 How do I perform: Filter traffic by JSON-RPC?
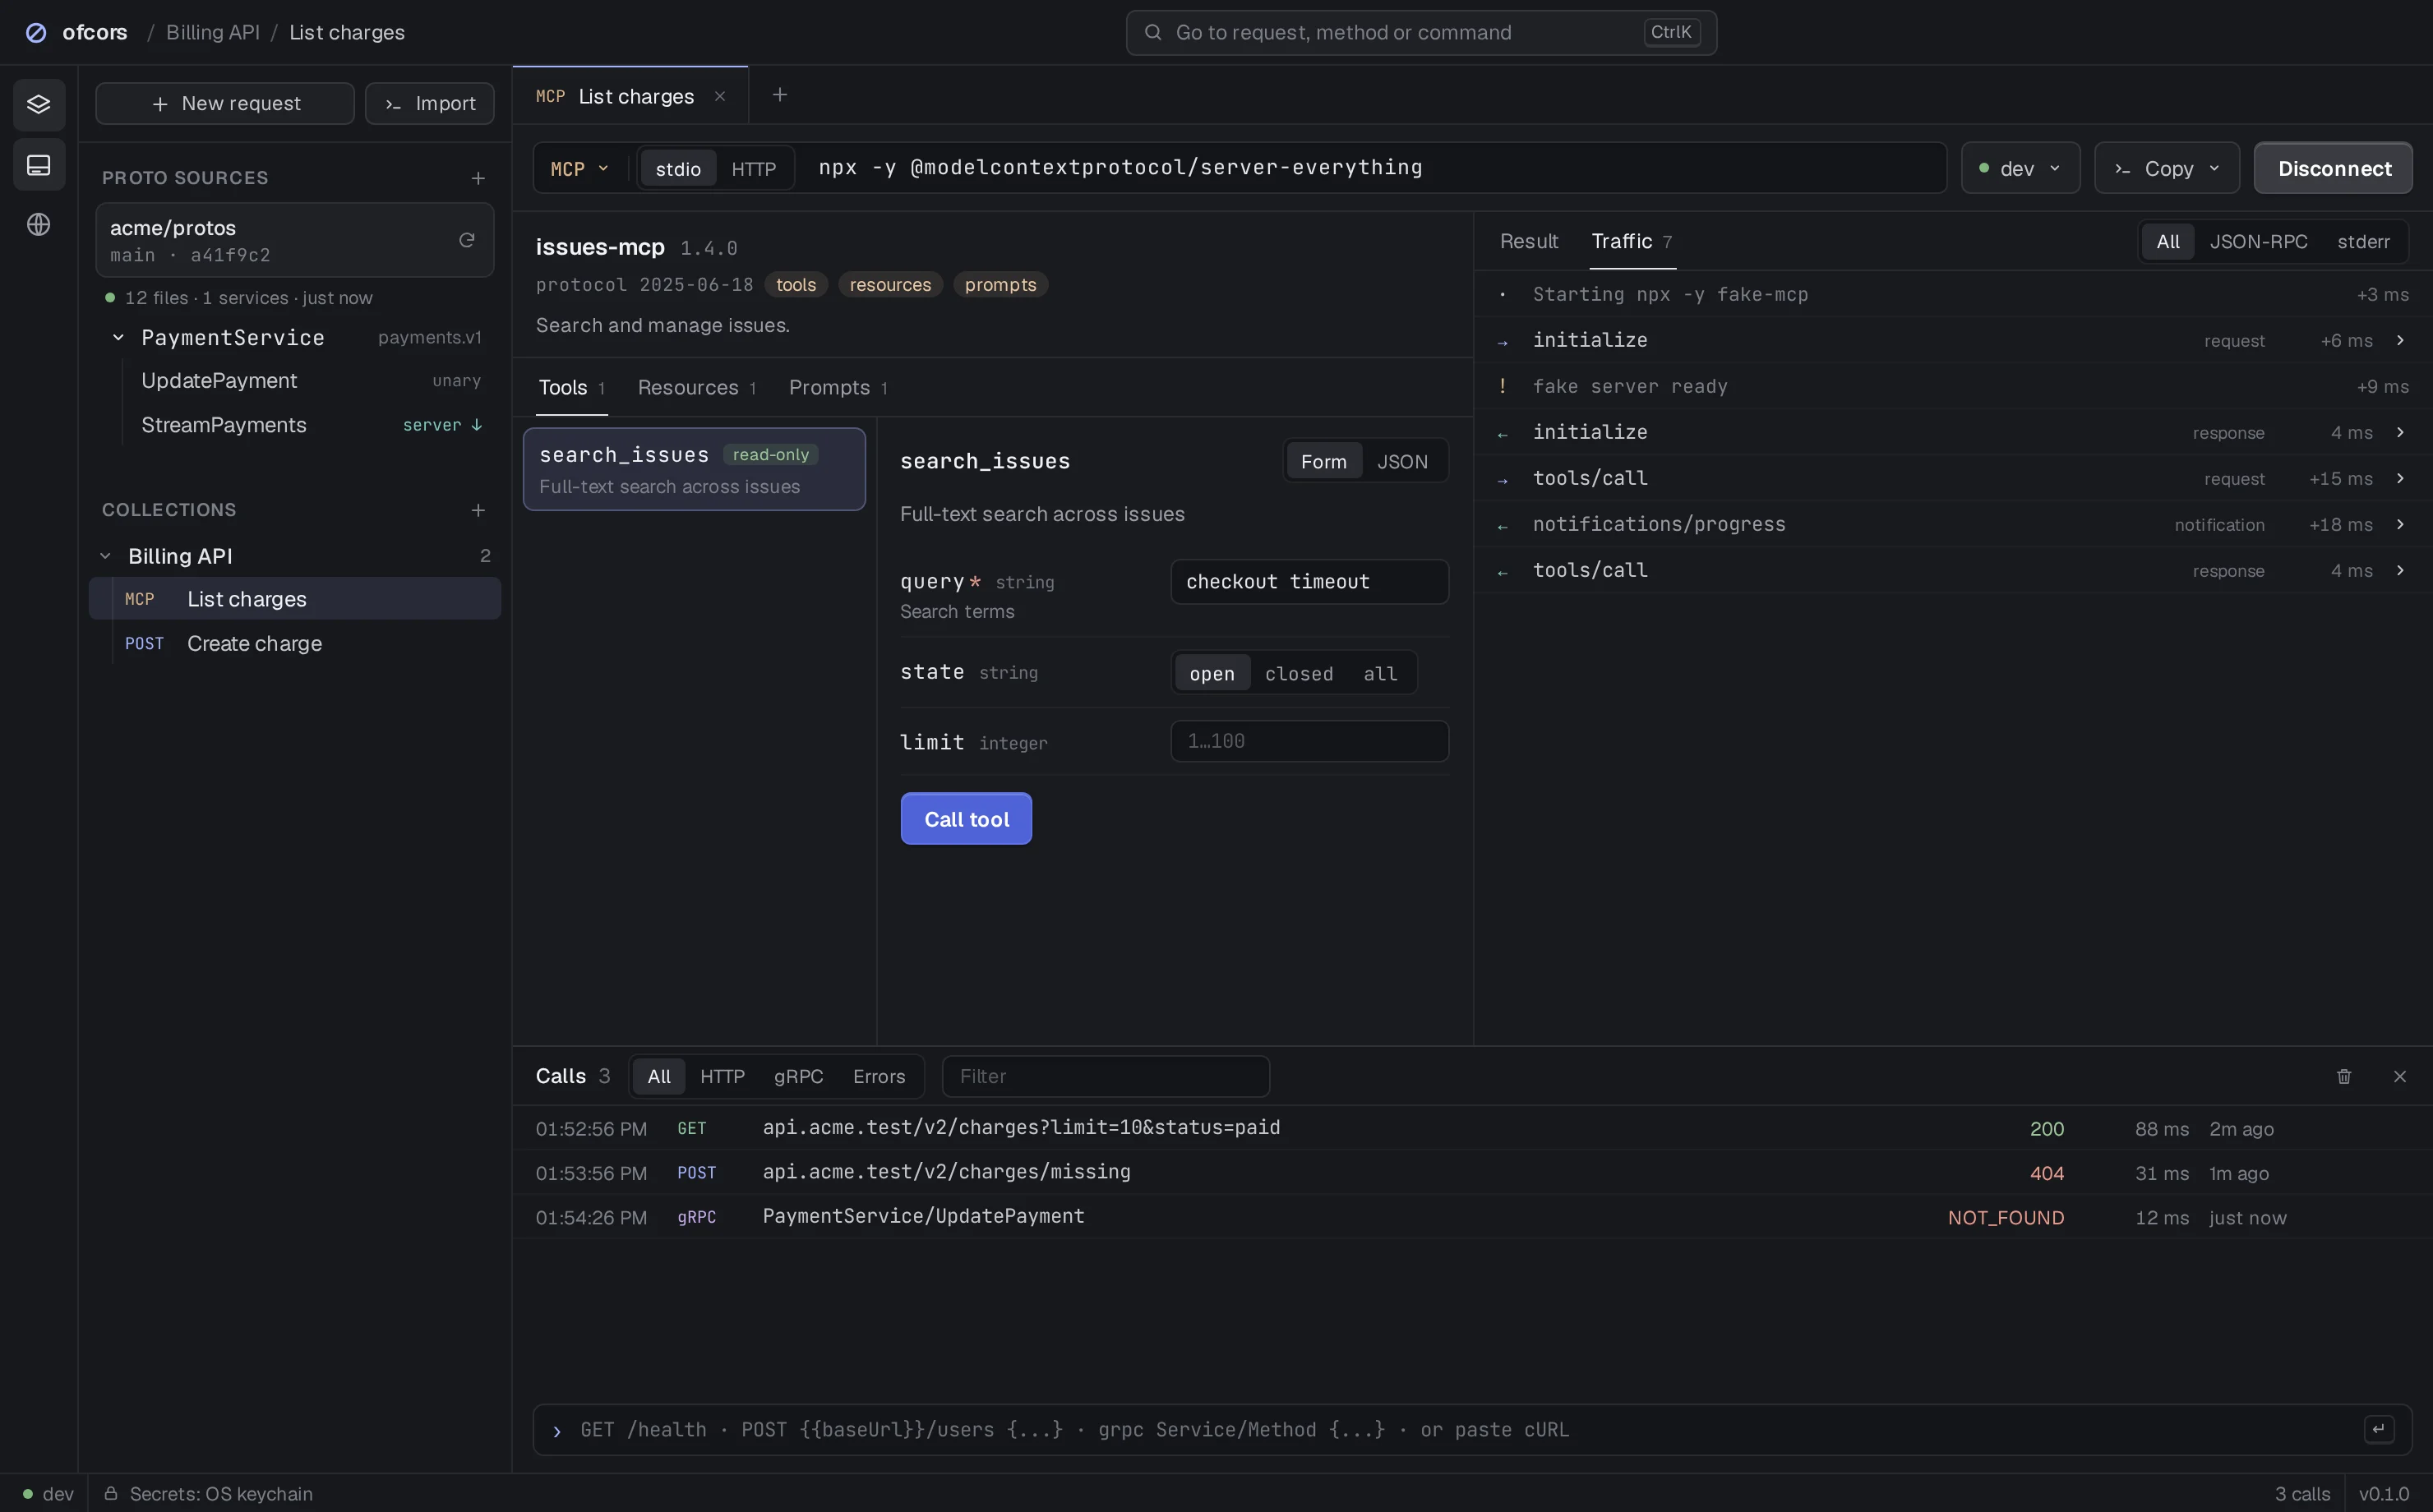coord(2258,241)
